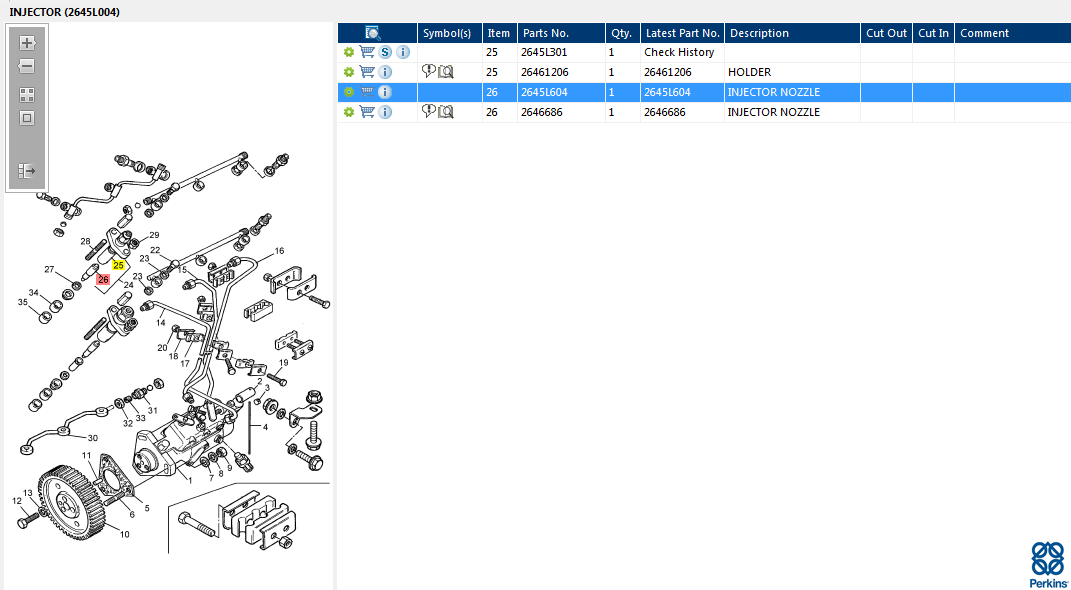Click callout number 30 on the diagram
The height and width of the screenshot is (590, 1071).
pos(92,438)
